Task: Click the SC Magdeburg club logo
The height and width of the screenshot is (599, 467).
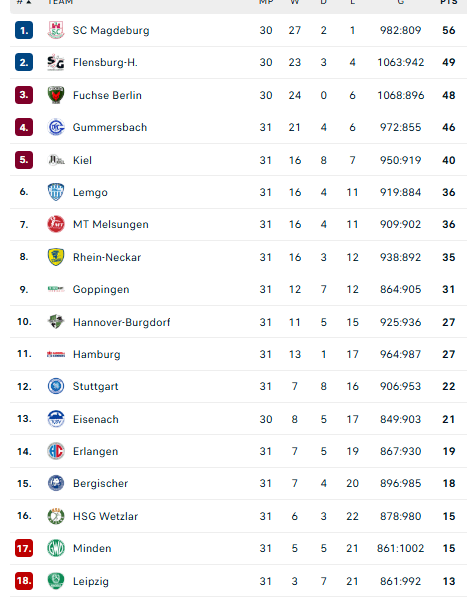Action: pos(56,30)
